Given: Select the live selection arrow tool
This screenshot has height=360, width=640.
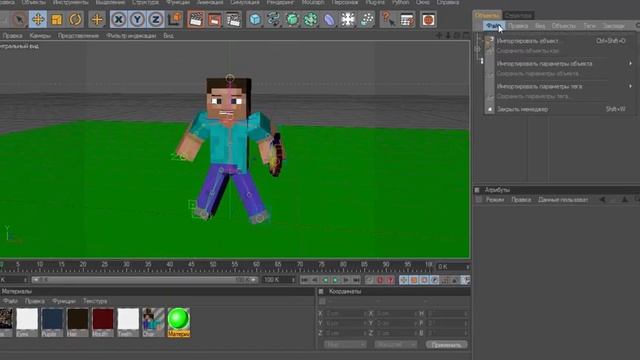Looking at the screenshot, I should 19,19.
